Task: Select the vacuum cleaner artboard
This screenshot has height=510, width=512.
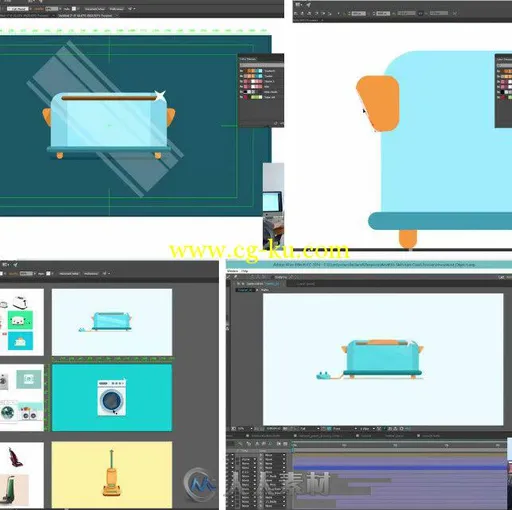Action: click(112, 475)
